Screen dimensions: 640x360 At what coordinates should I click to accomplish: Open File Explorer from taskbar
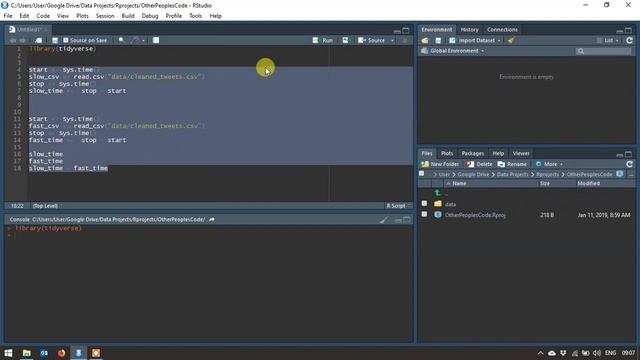click(x=27, y=353)
